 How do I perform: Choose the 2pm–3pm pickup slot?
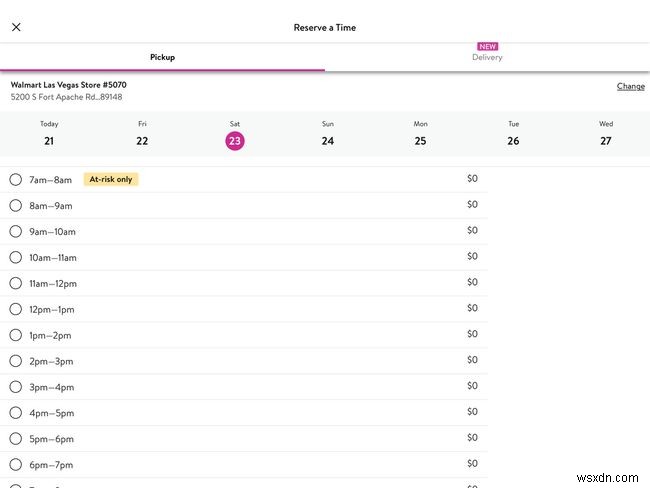point(16,361)
